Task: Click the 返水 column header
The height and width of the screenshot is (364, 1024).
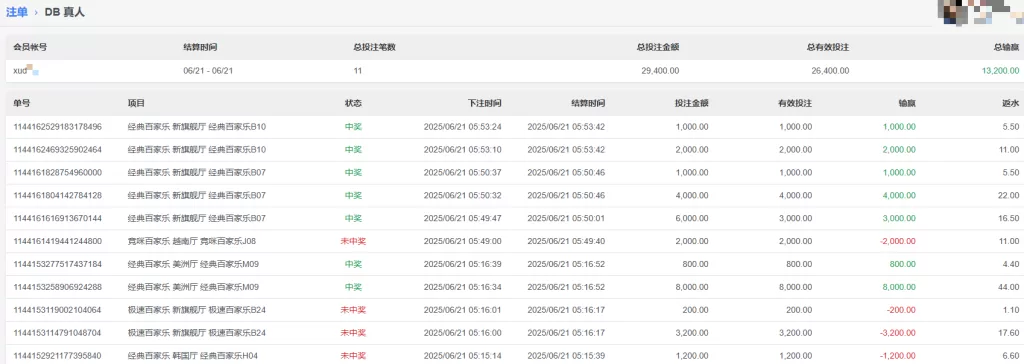Action: pyautogui.click(x=1010, y=103)
